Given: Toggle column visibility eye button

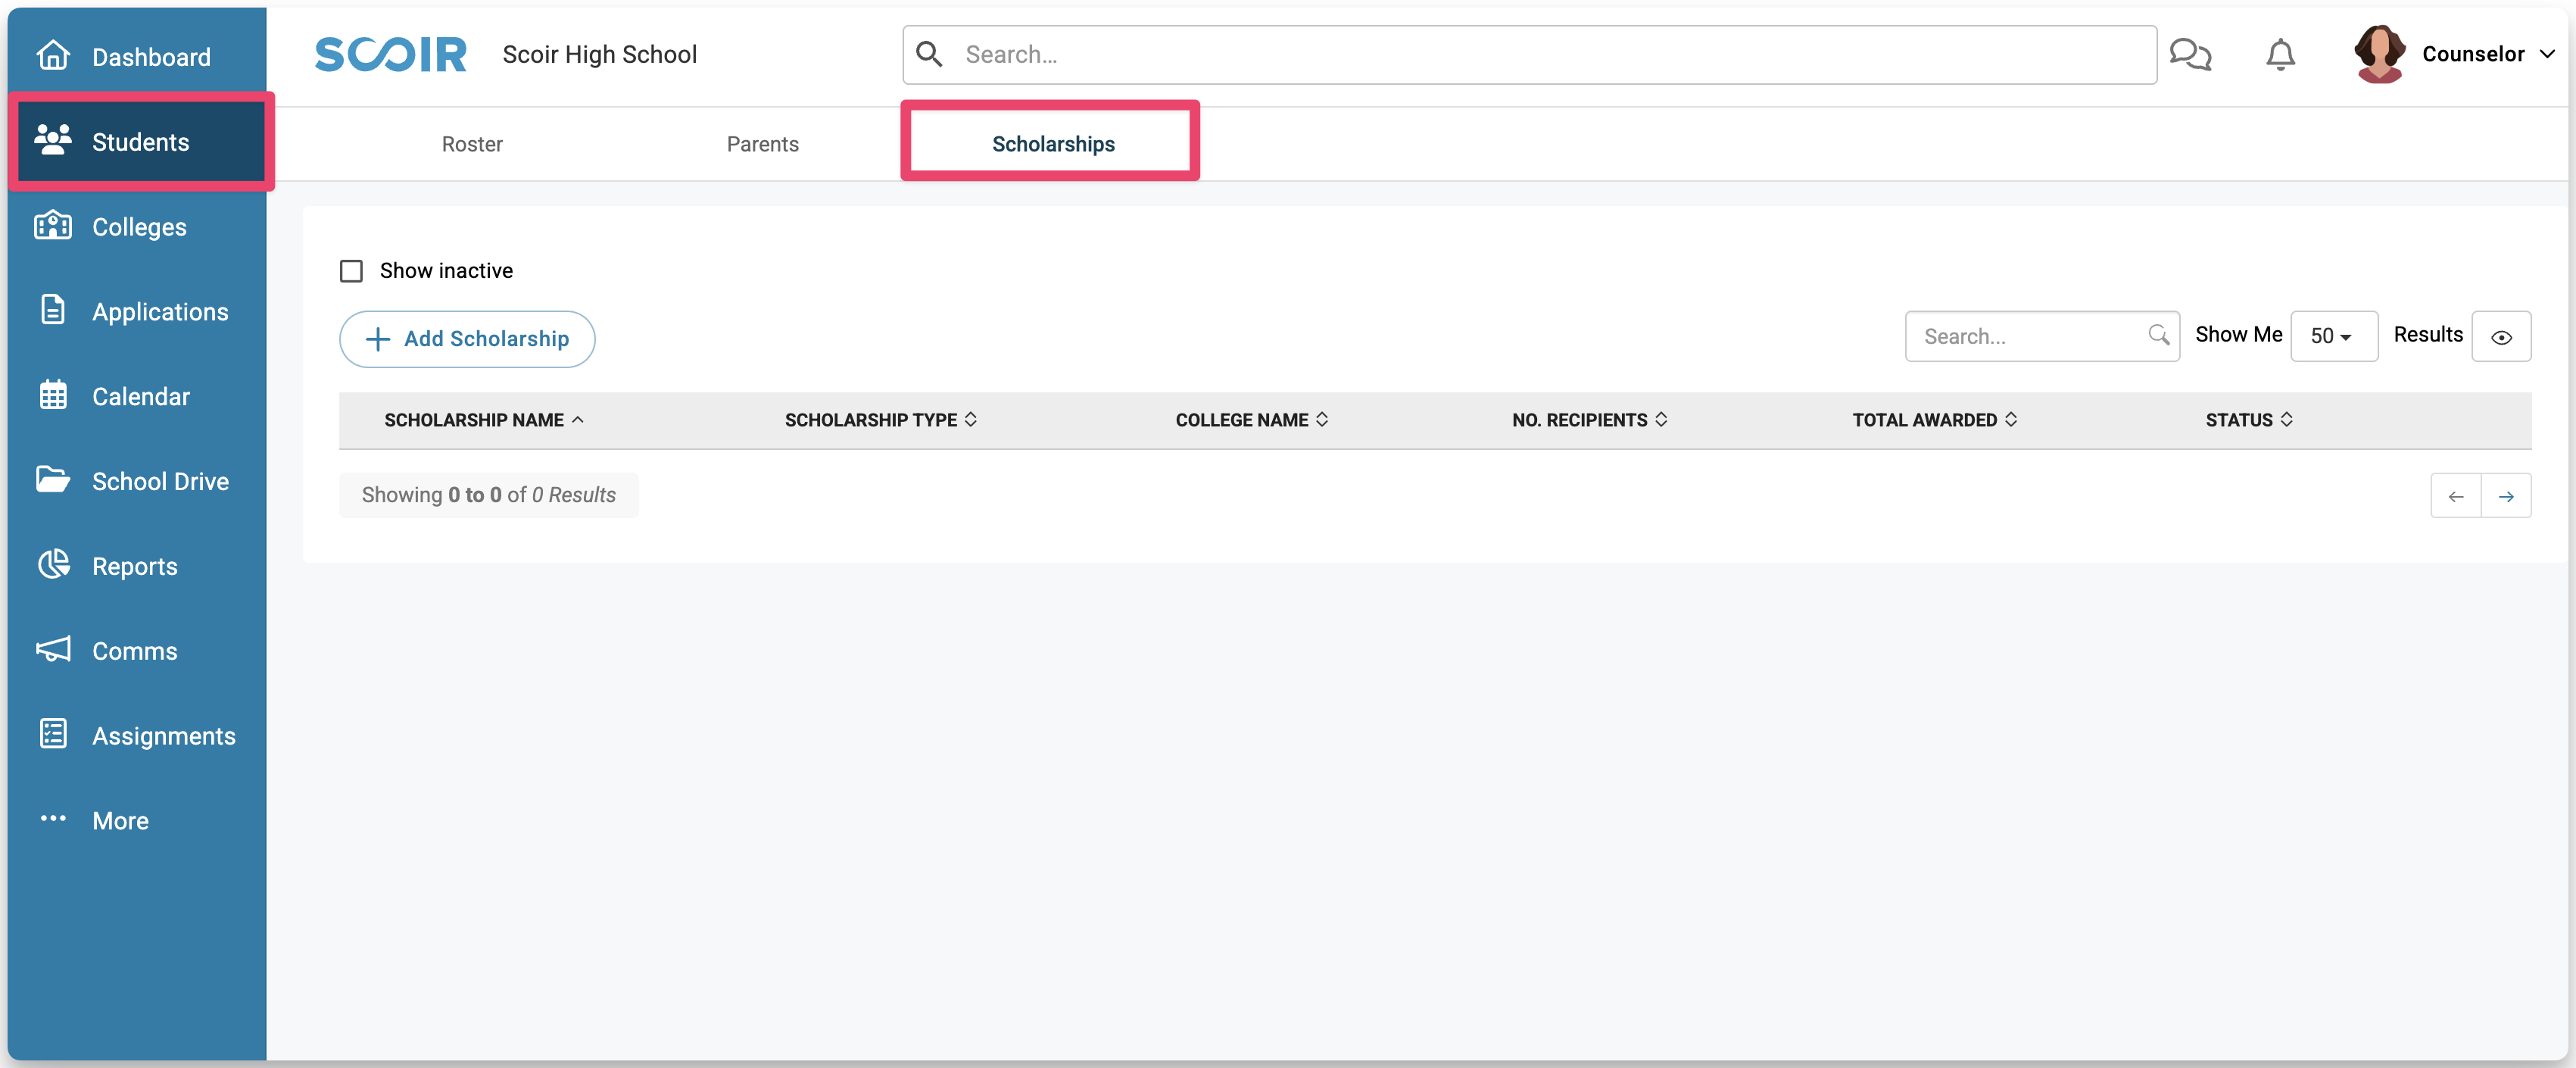Looking at the screenshot, I should tap(2500, 337).
